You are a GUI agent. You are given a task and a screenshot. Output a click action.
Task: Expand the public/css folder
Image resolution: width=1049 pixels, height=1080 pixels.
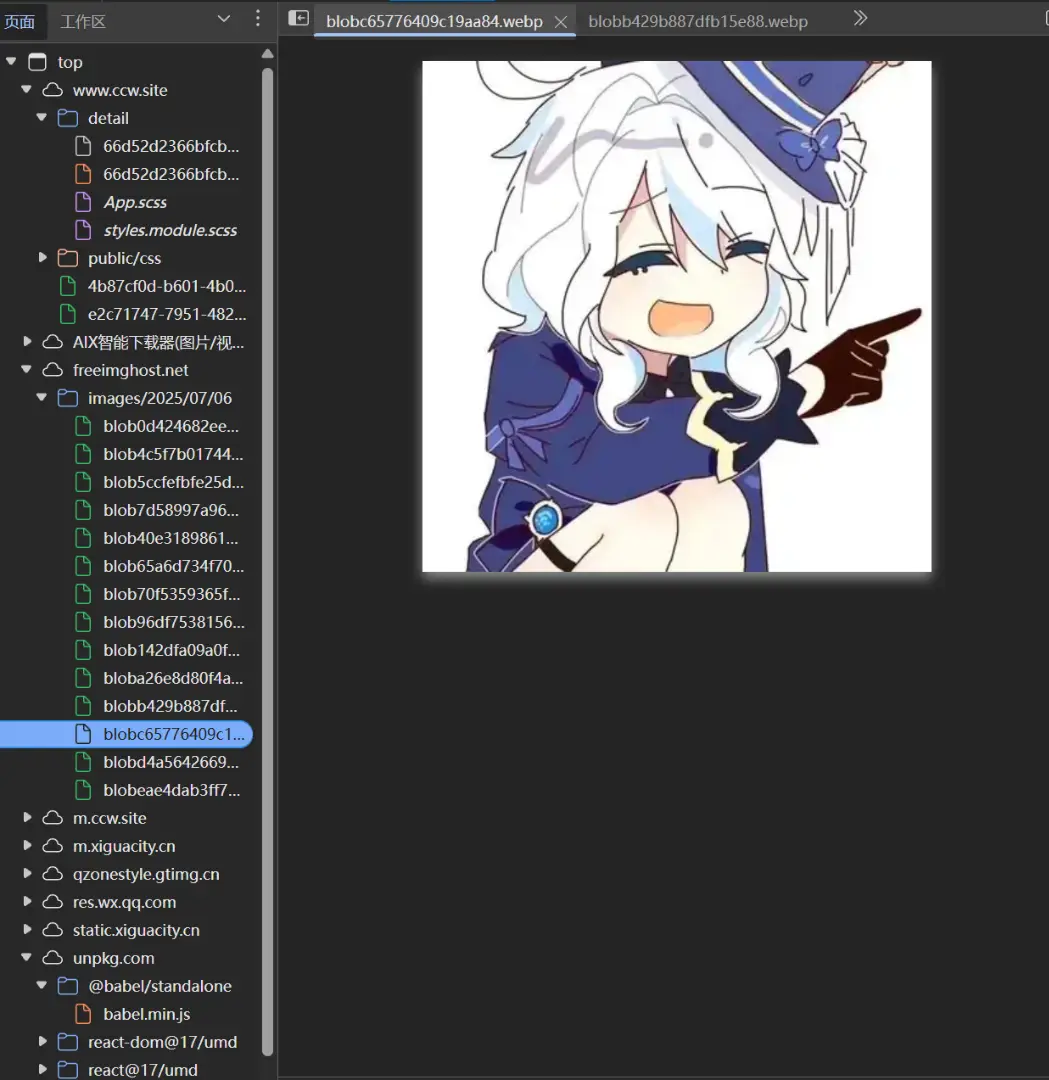point(42,258)
